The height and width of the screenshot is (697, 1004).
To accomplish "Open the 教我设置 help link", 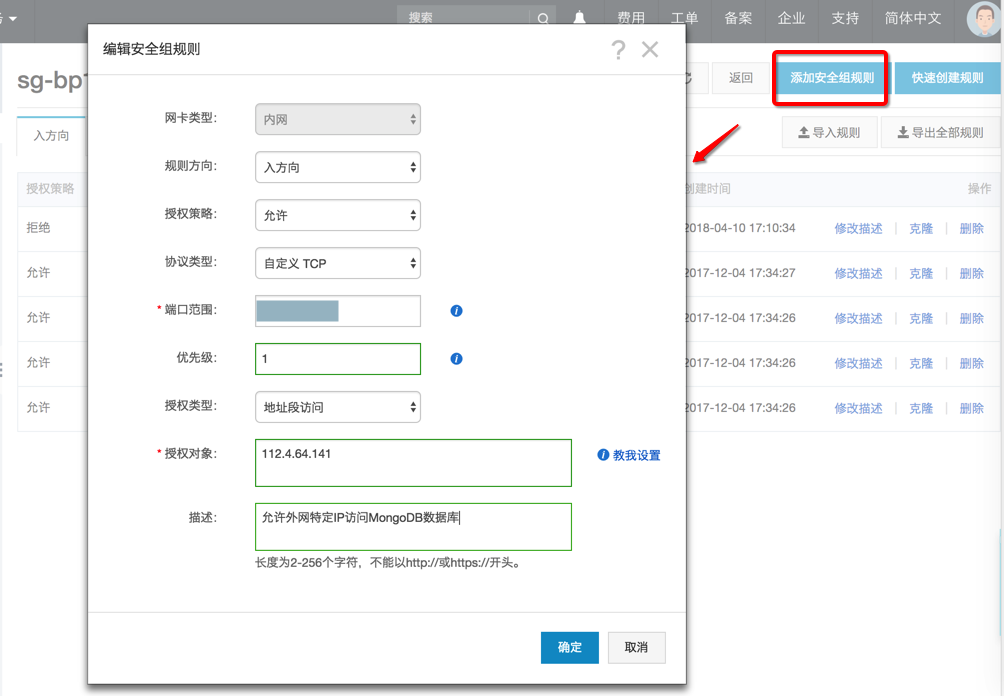I will [636, 455].
